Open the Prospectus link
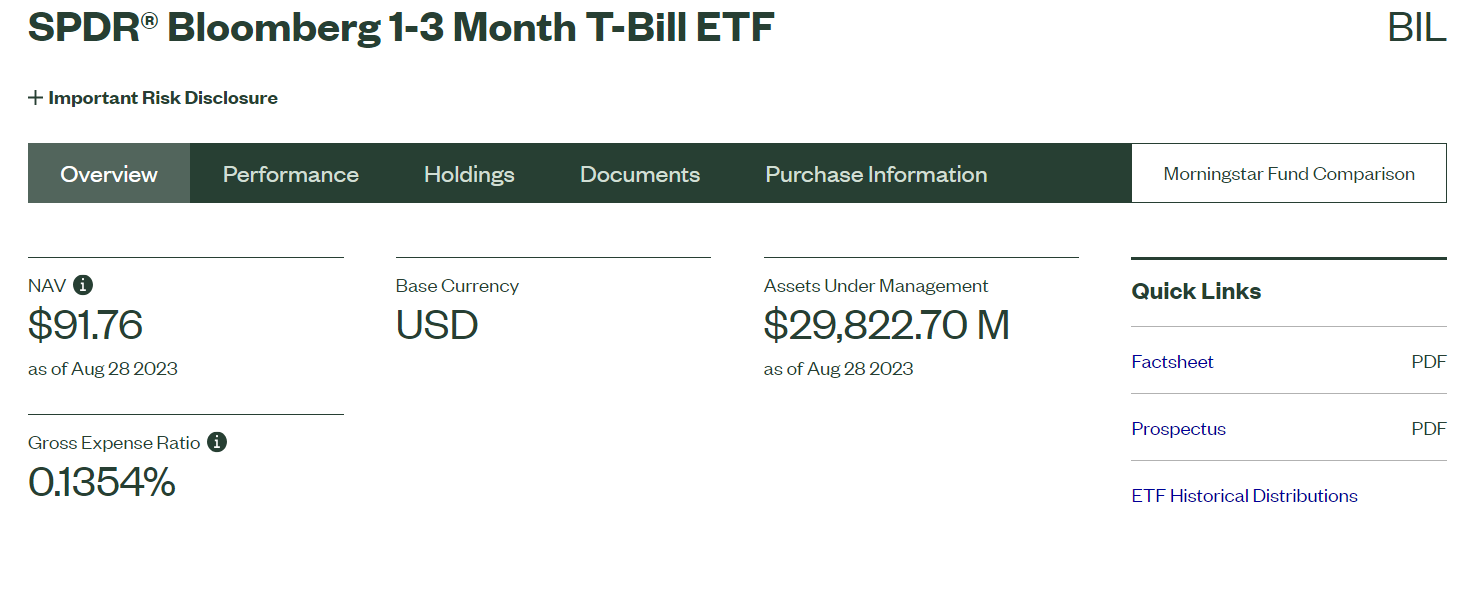Screen dimensions: 1477x590 (1178, 429)
